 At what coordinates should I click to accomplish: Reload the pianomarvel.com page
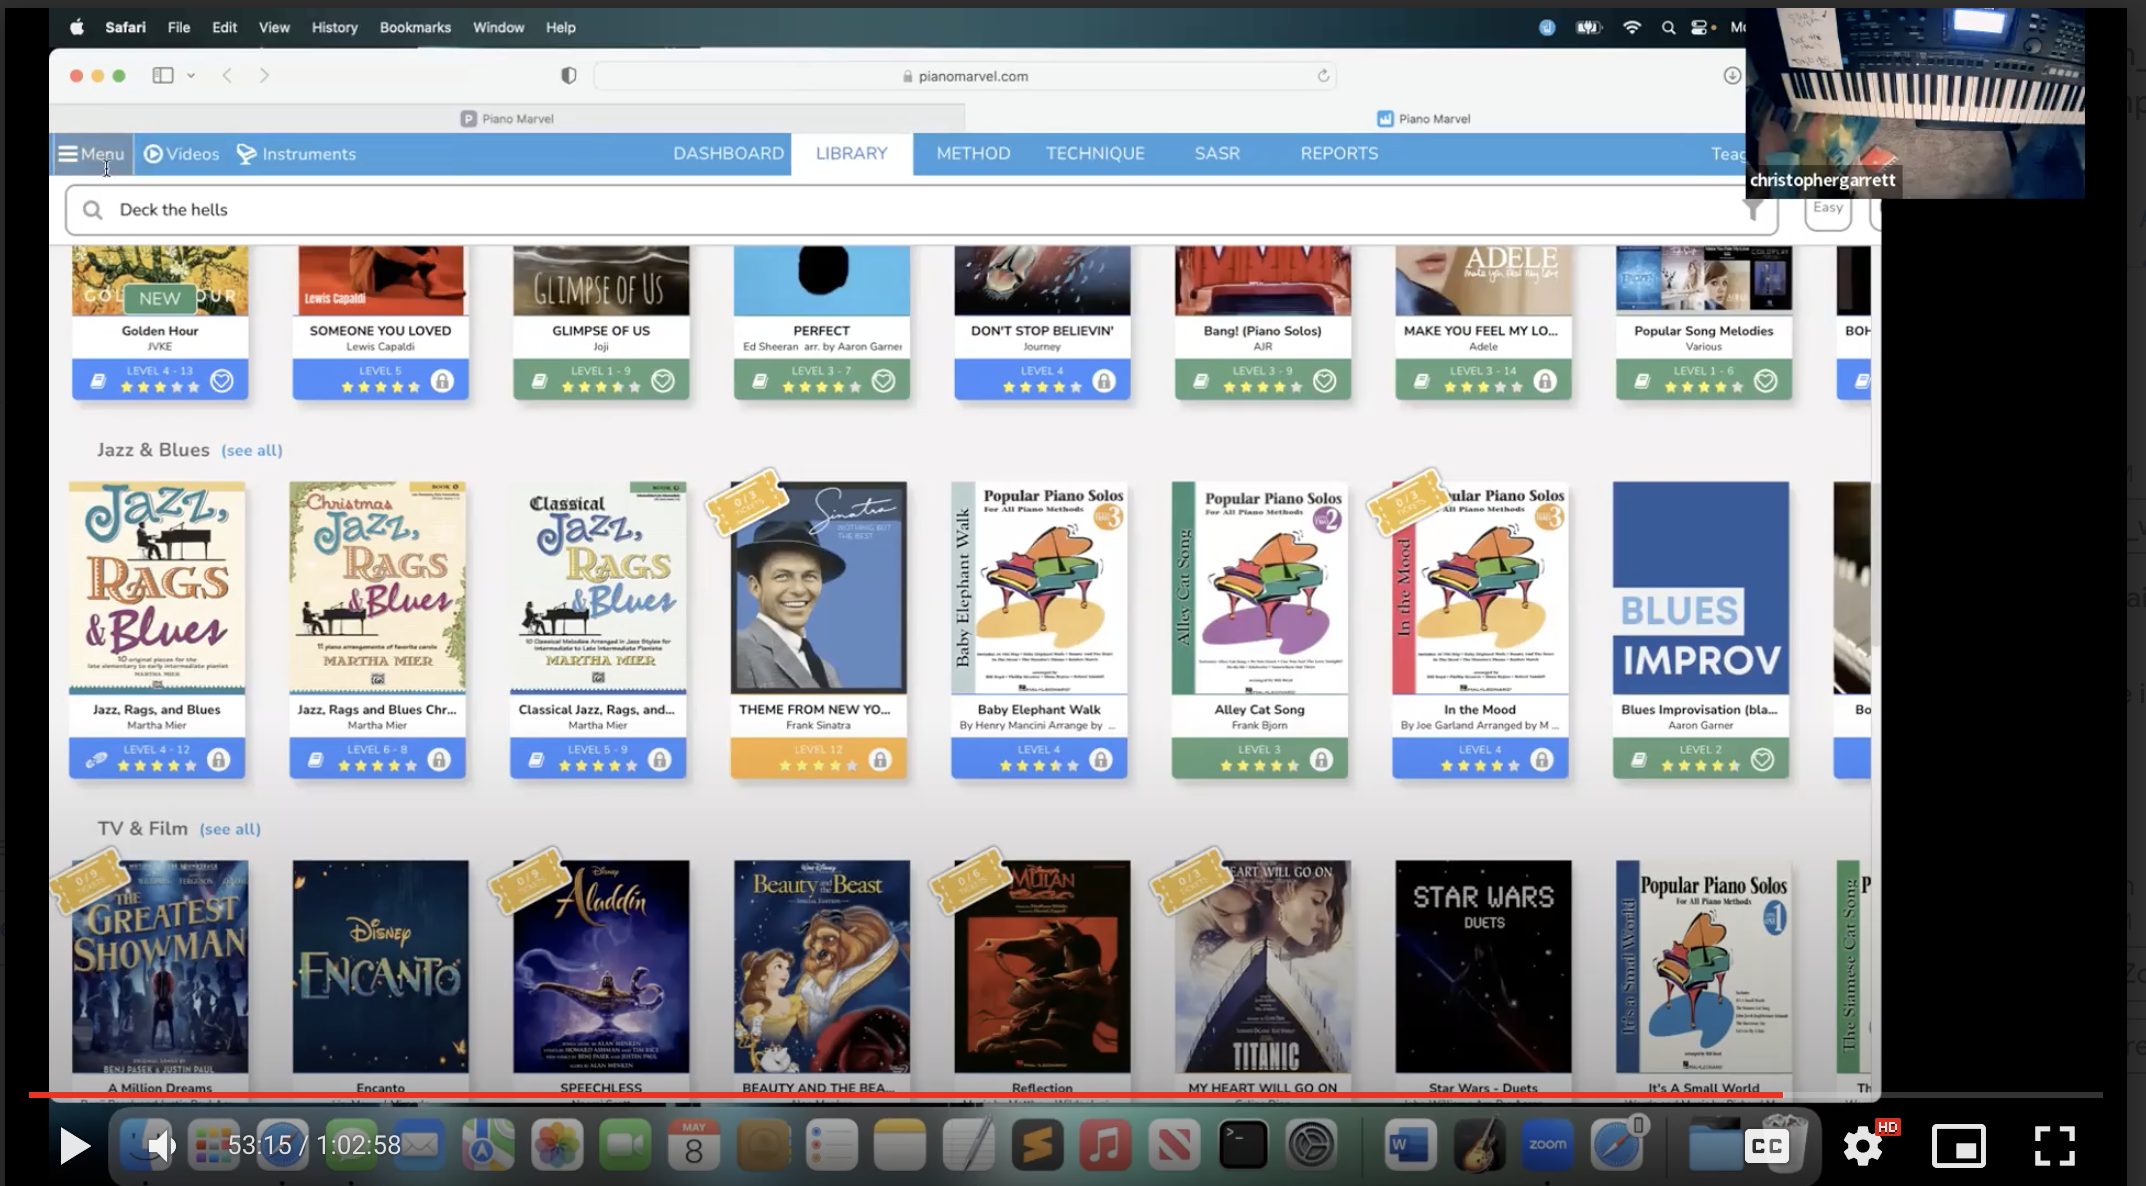(1323, 76)
